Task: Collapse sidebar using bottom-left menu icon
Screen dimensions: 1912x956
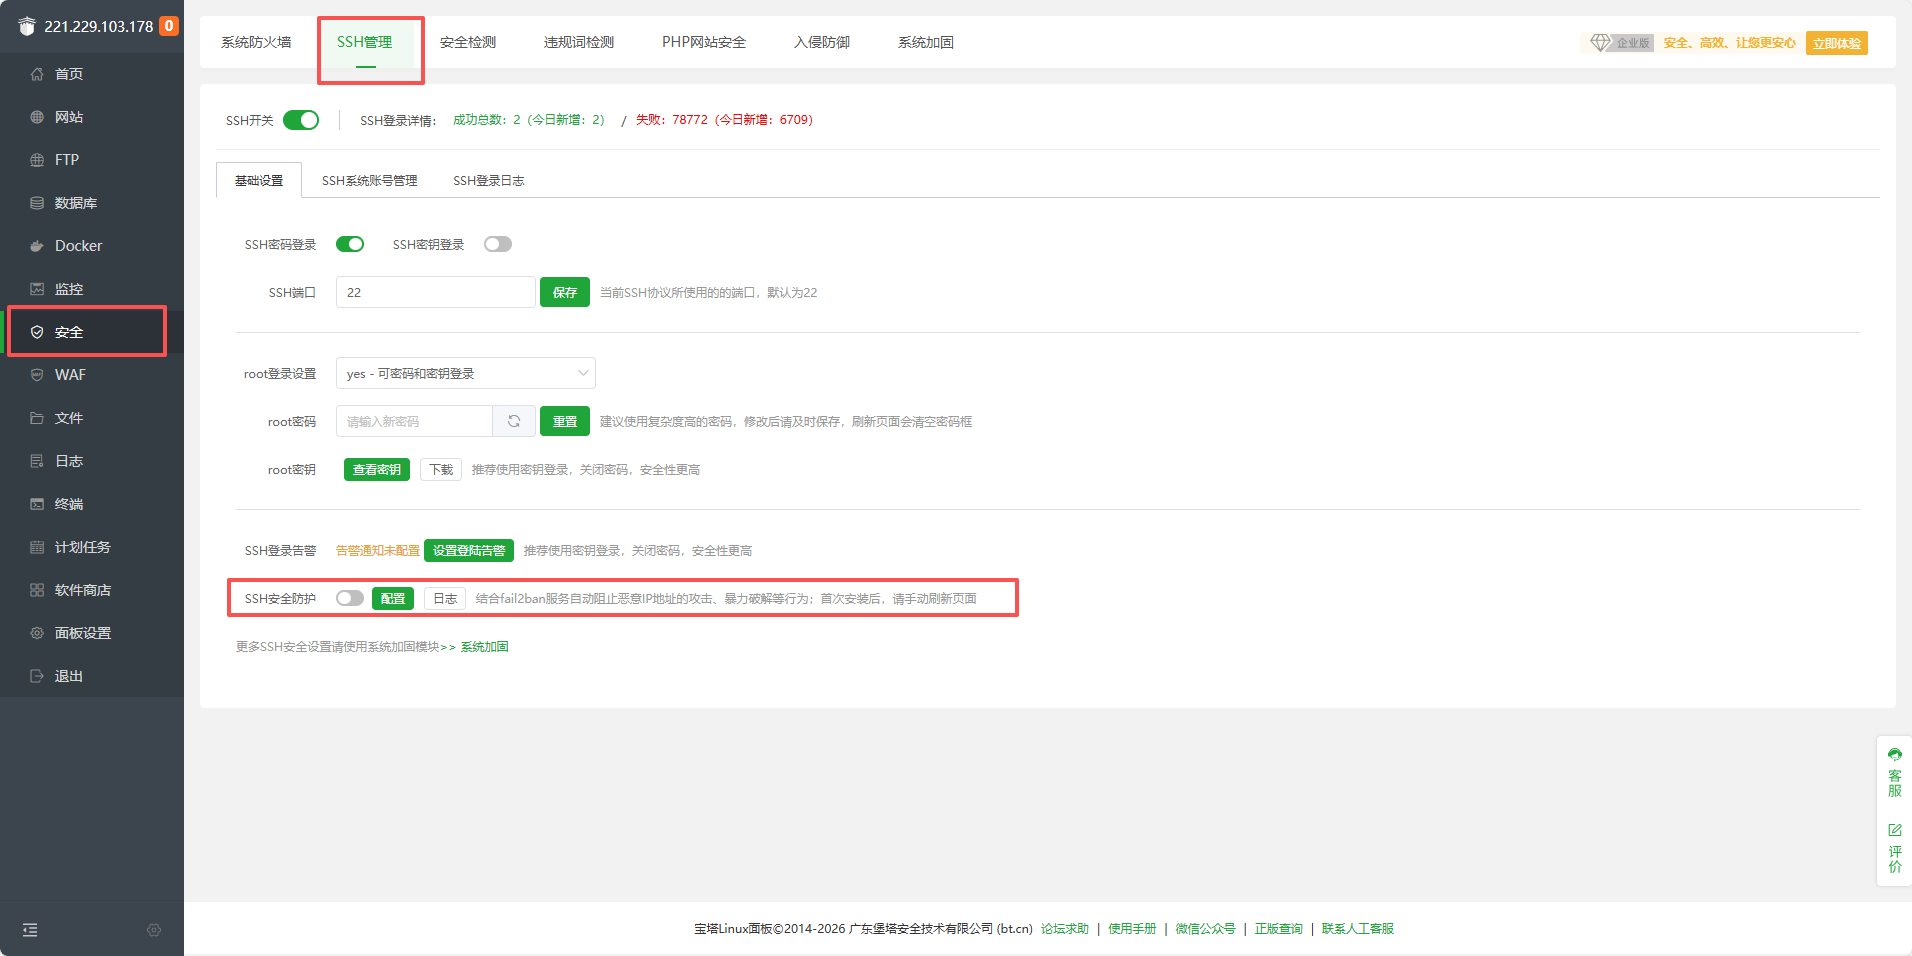Action: coord(30,930)
